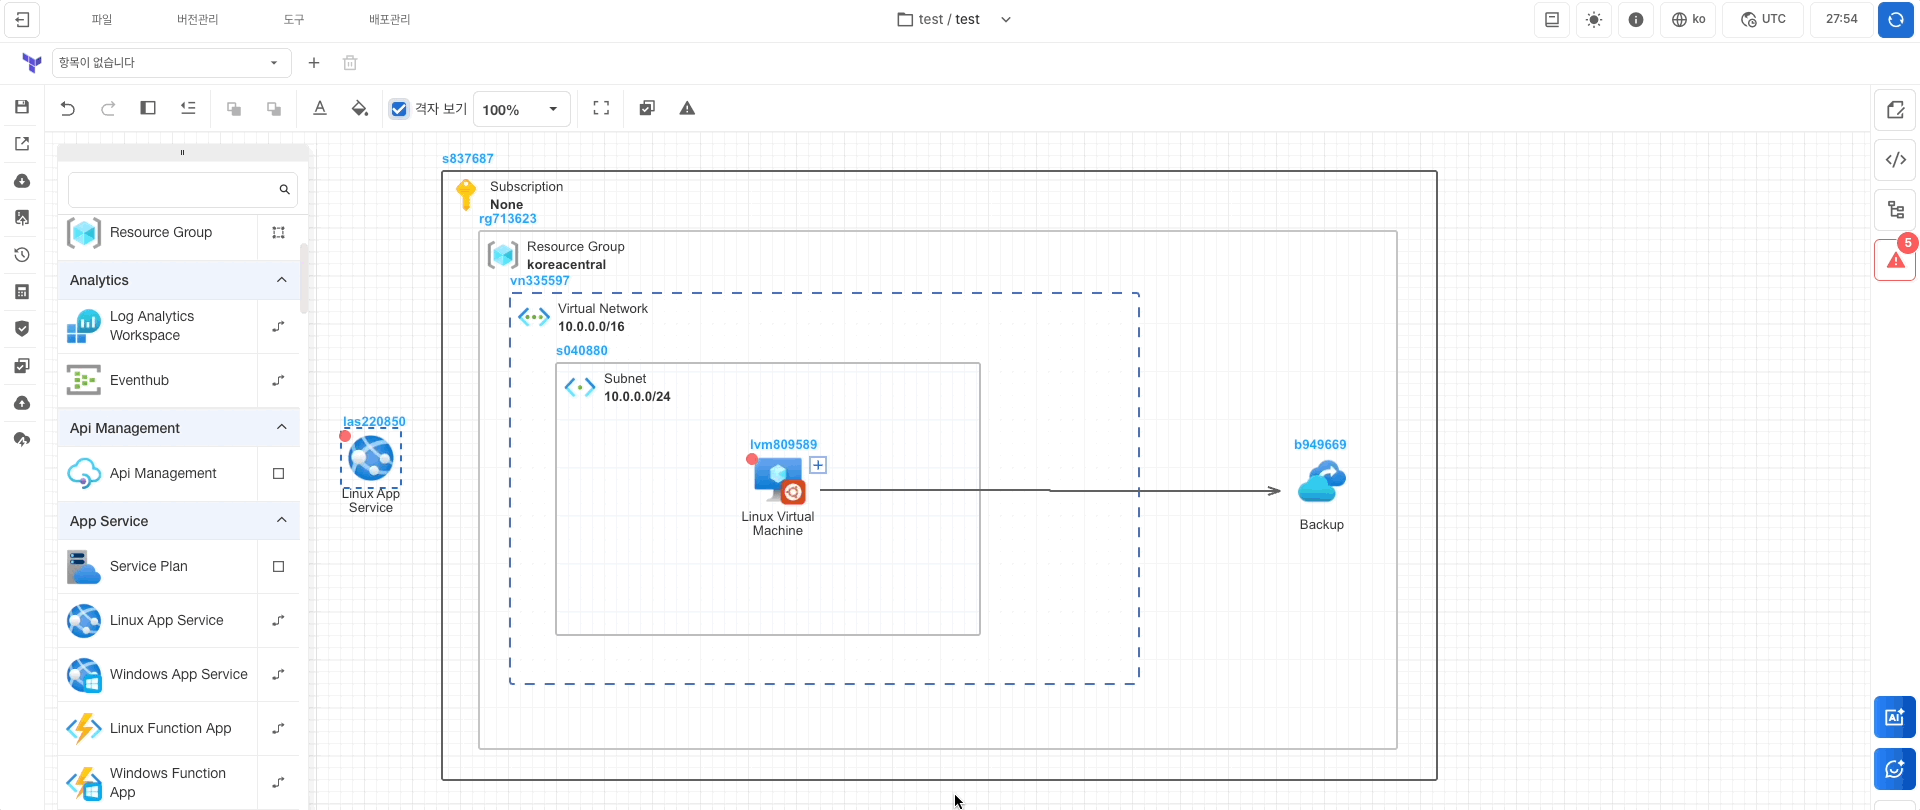This screenshot has height=810, width=1920.
Task: Click the resource search input field
Action: (172, 189)
